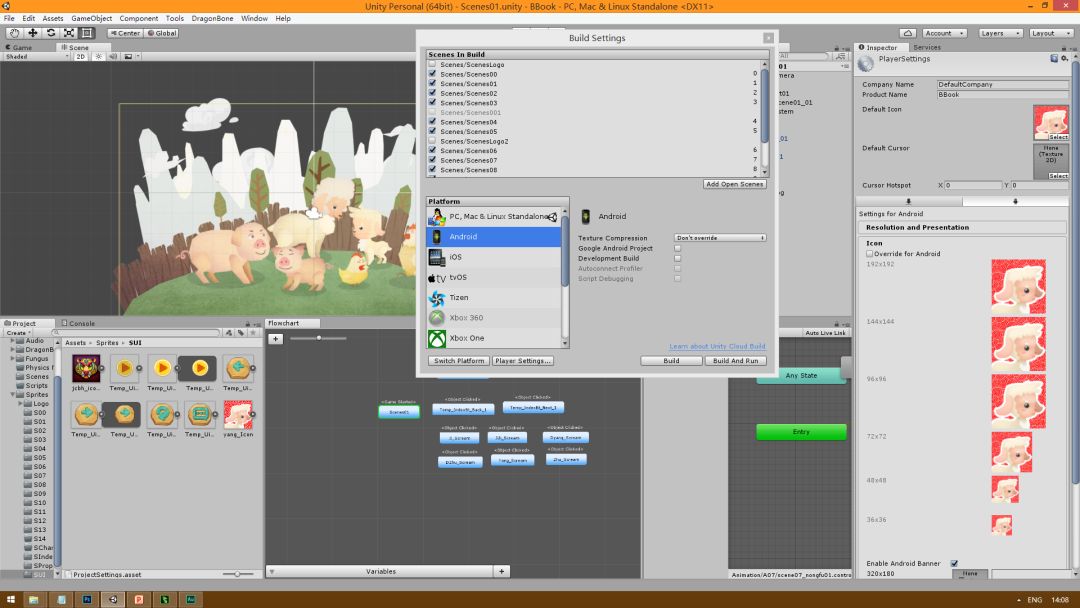1080x608 pixels.
Task: Select the yang_Icon sprite asset
Action: 238,414
